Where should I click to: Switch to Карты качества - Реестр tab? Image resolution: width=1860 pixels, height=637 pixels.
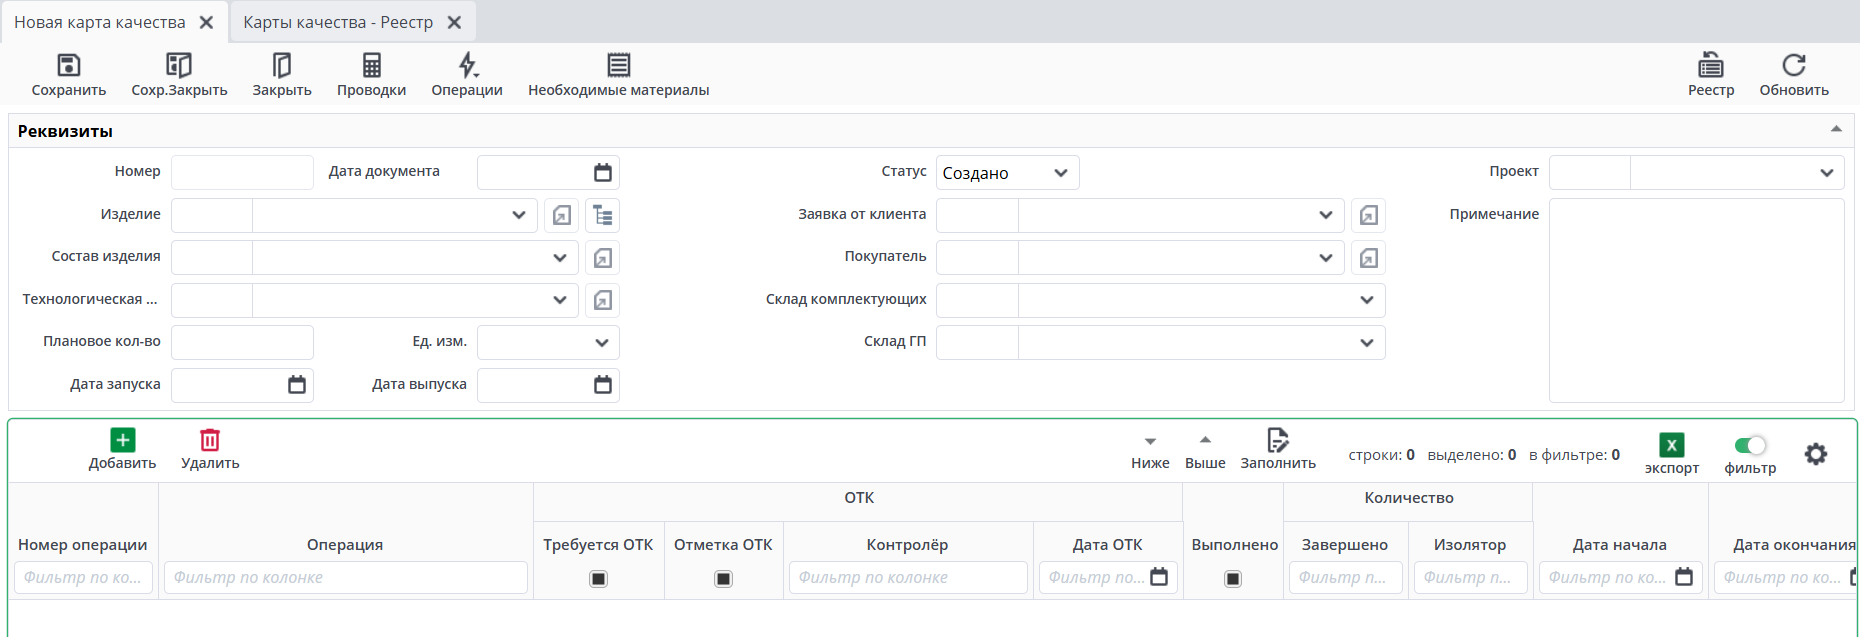coord(338,22)
